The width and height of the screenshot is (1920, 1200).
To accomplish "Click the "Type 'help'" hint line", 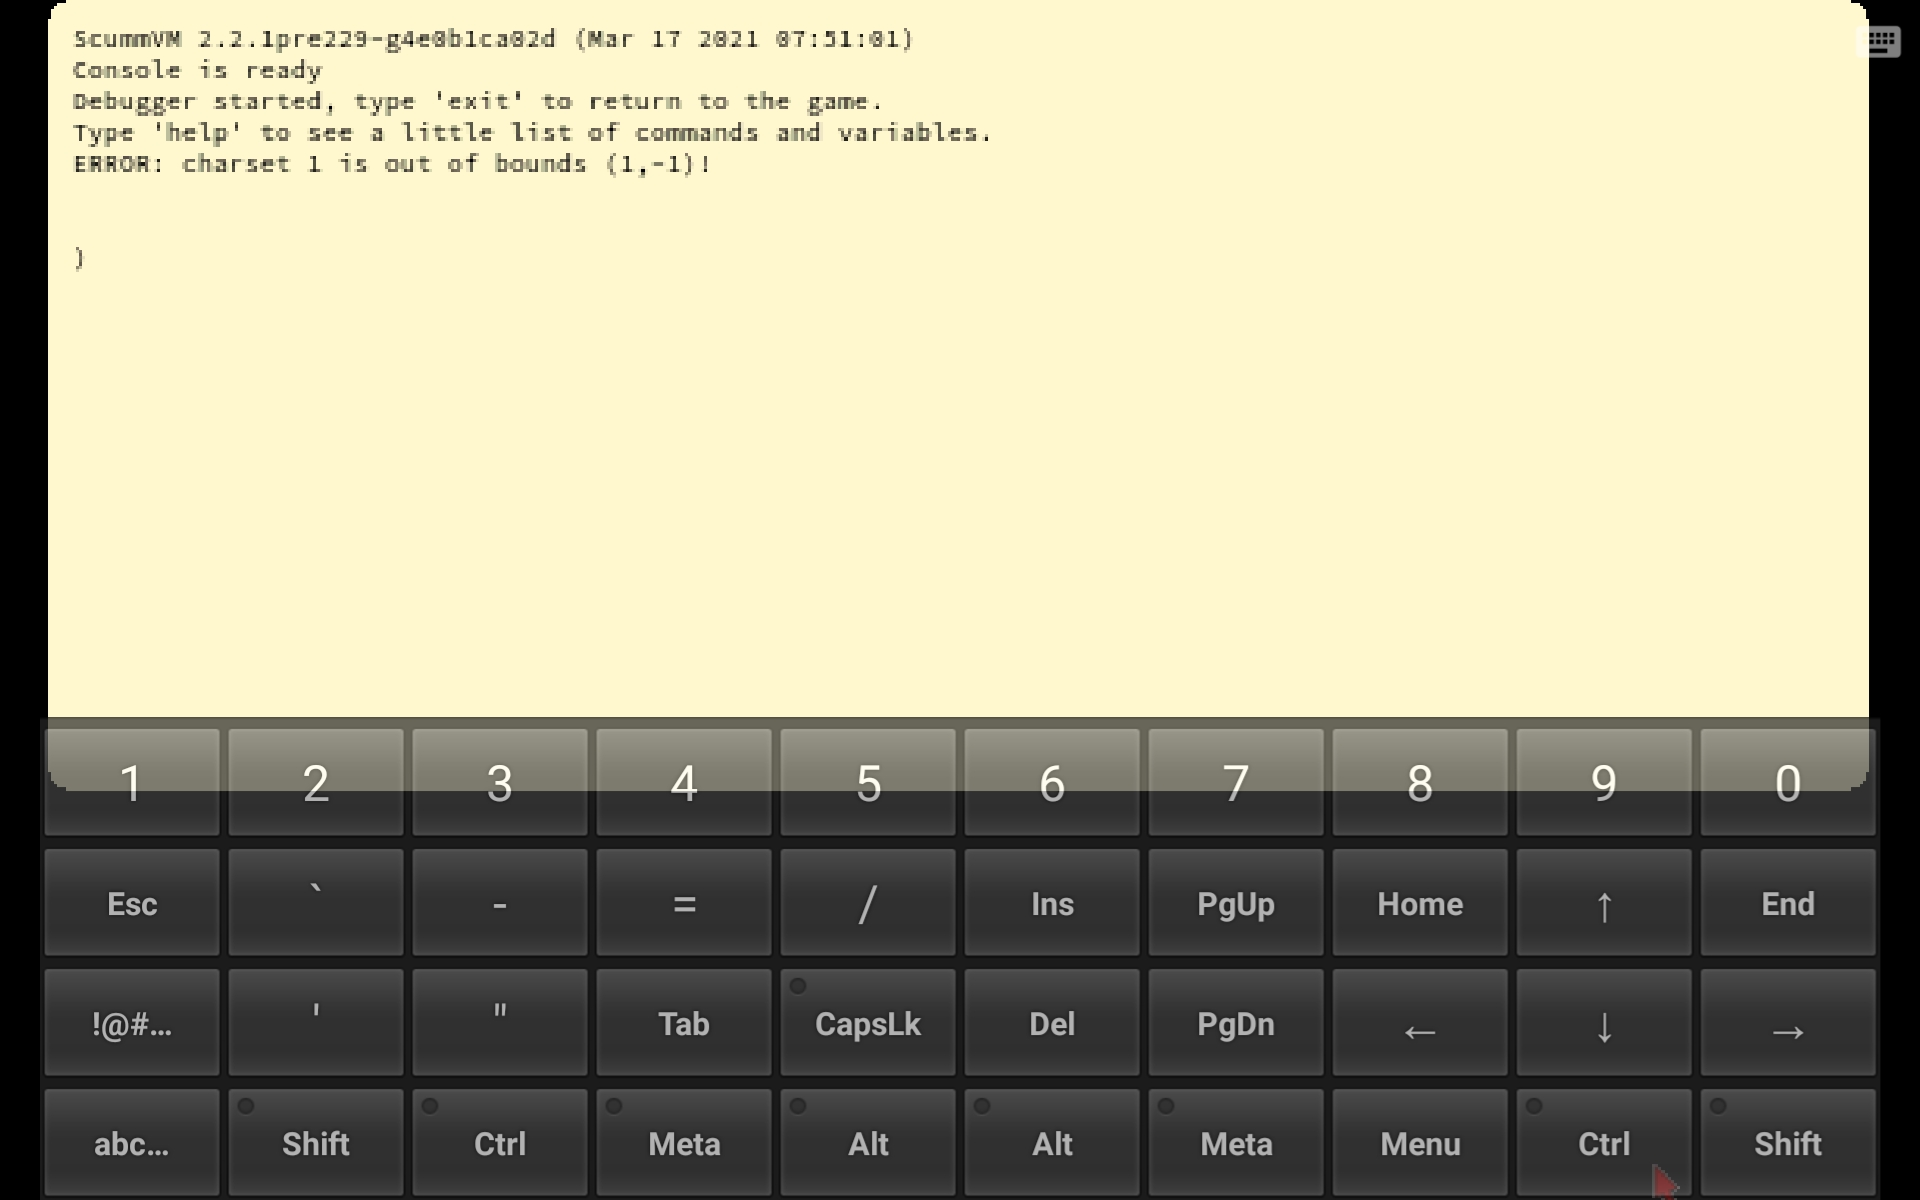I will pyautogui.click(x=532, y=133).
